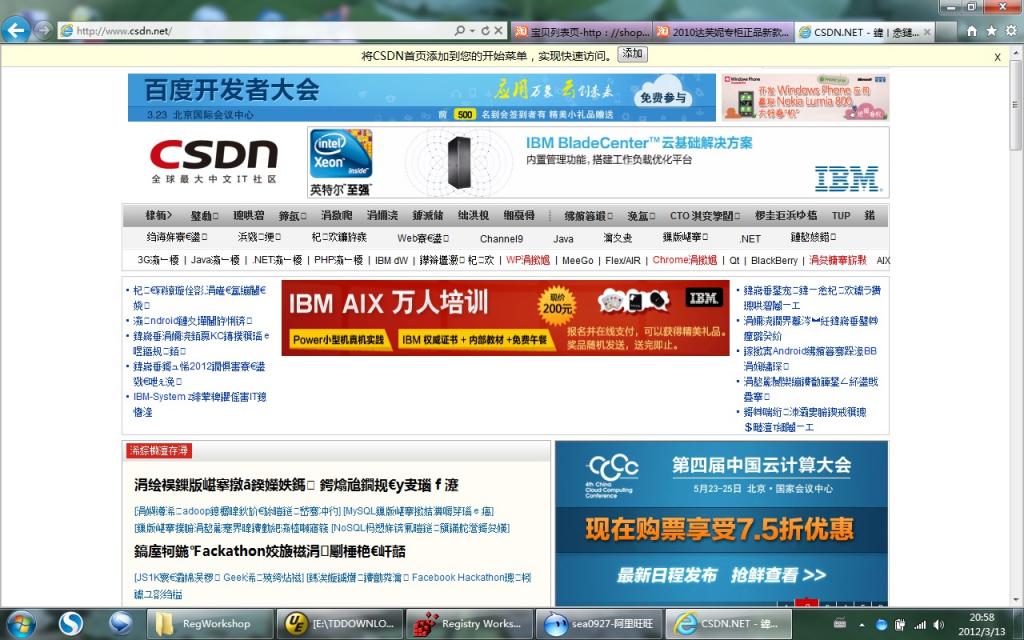
Task: Open the MySQL bracketed article link
Action: click(419, 511)
